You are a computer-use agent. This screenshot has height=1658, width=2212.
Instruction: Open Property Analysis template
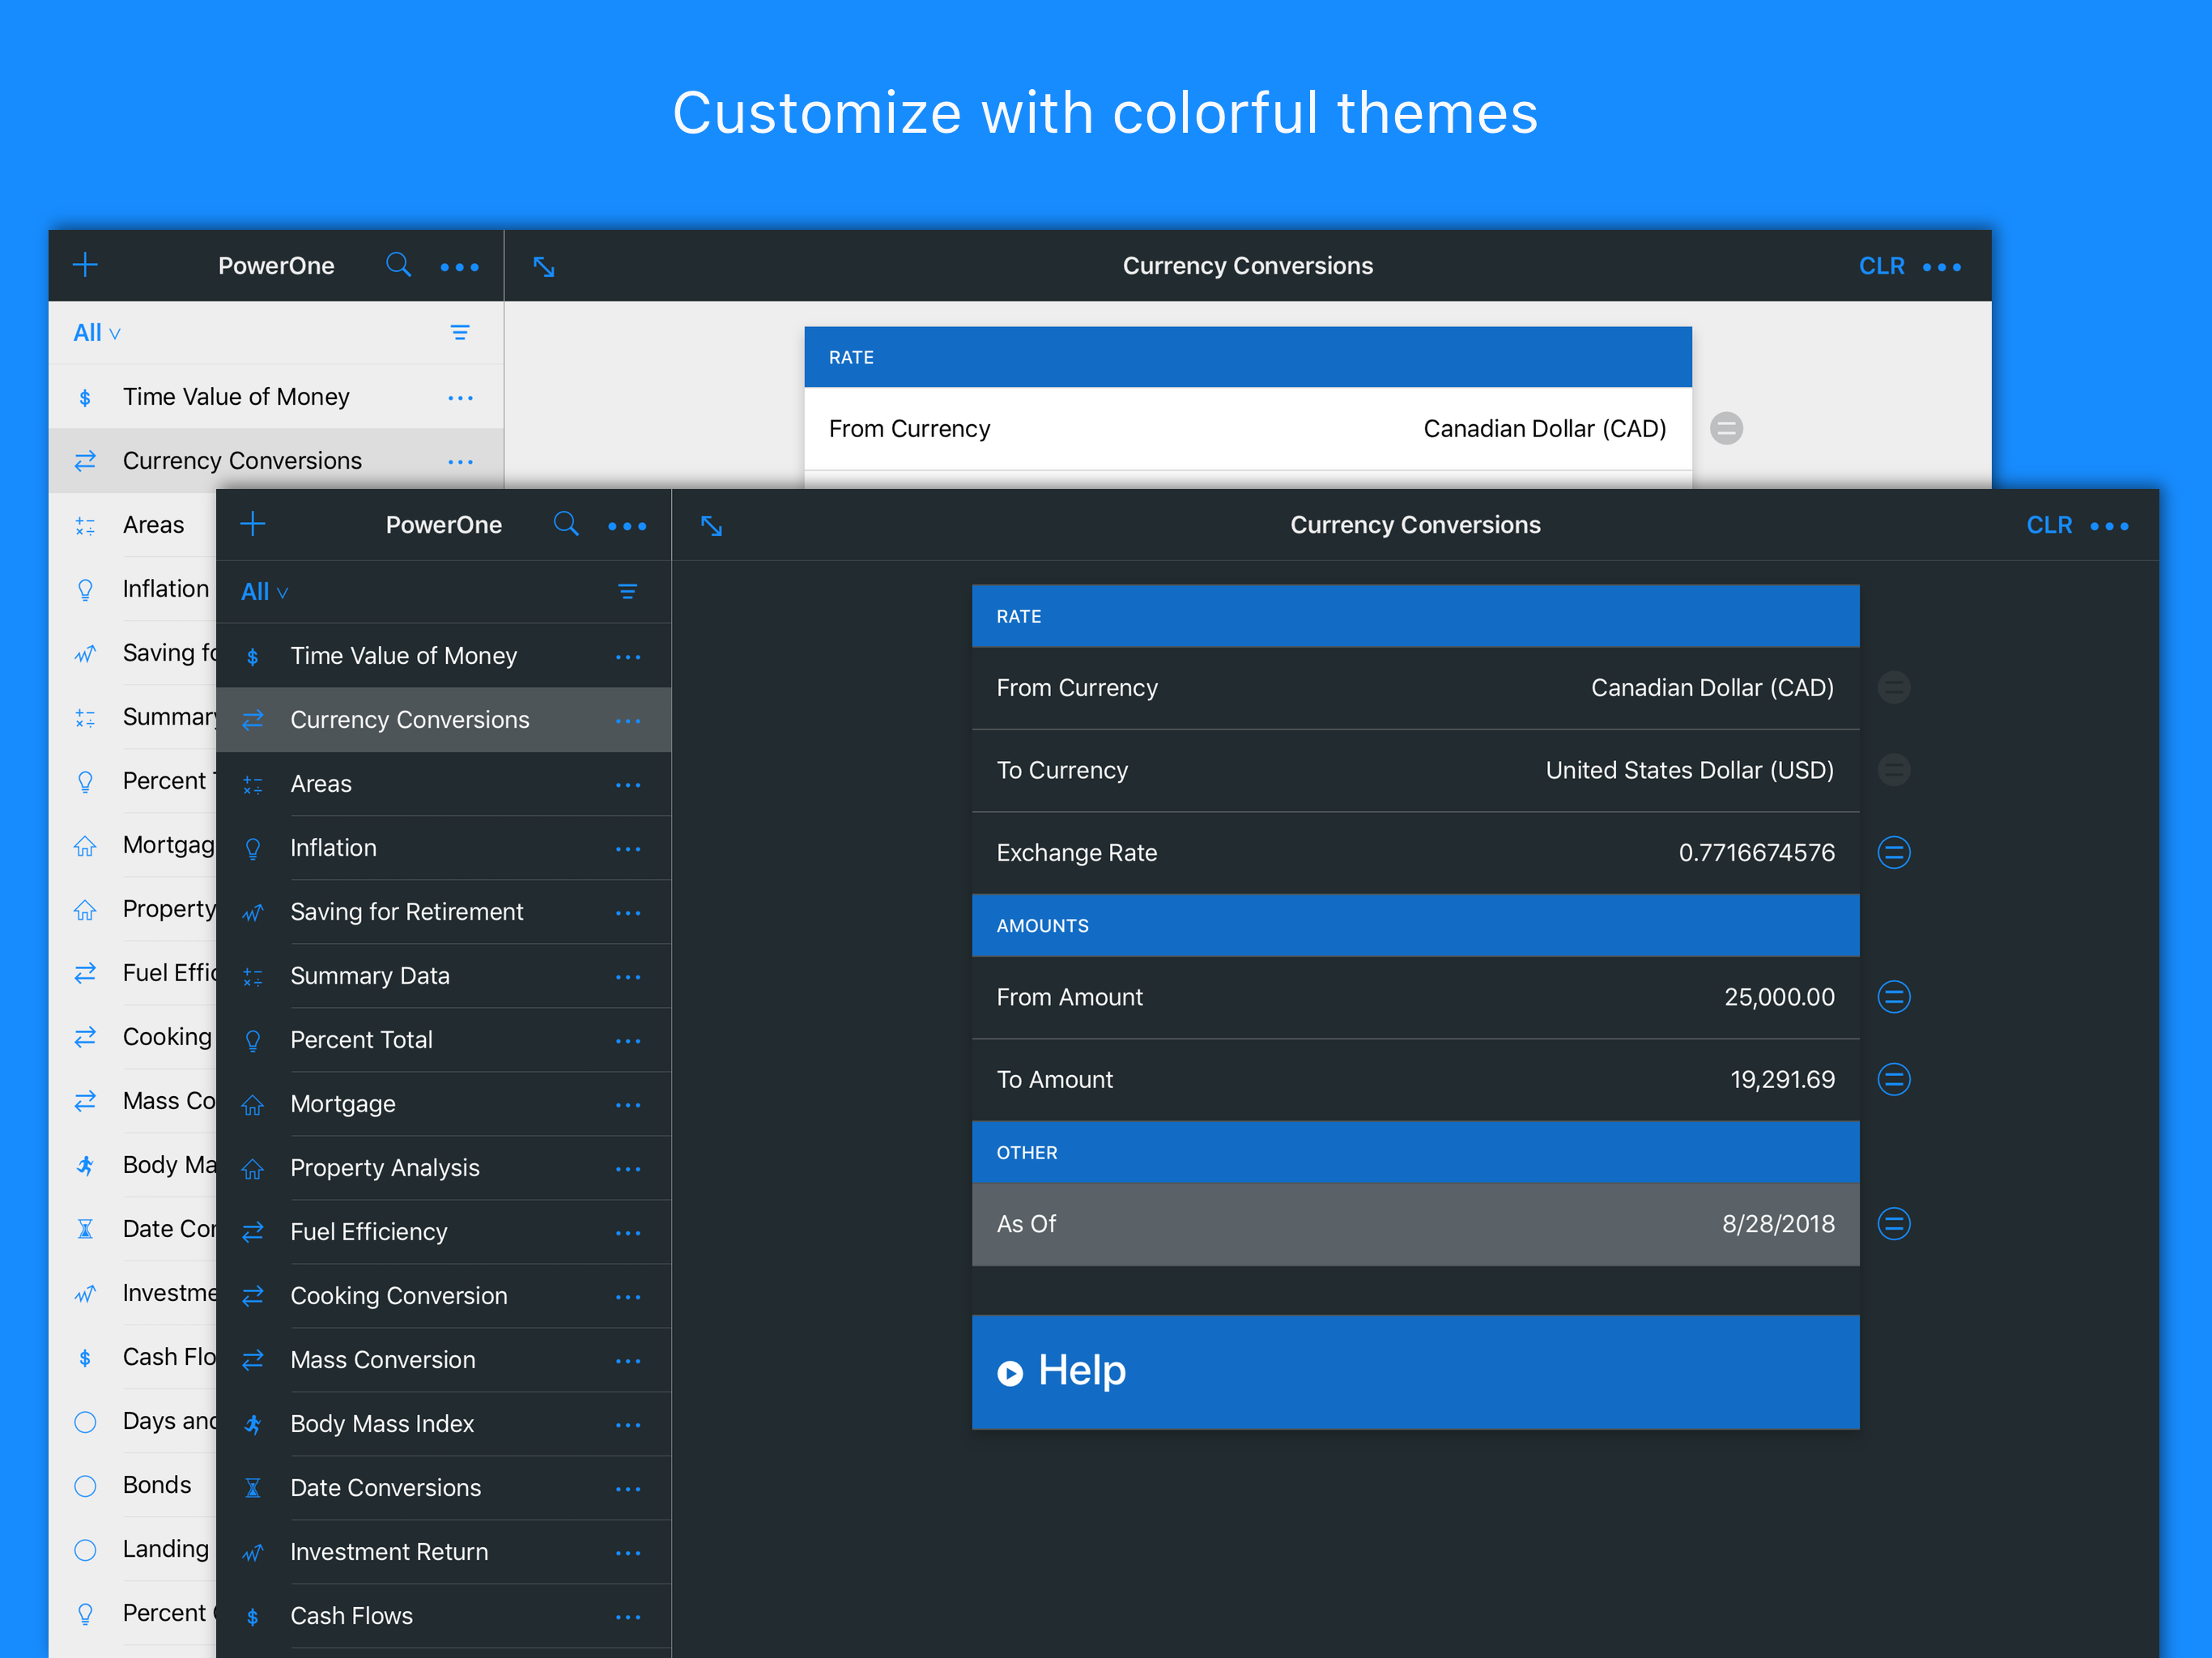[x=443, y=1168]
